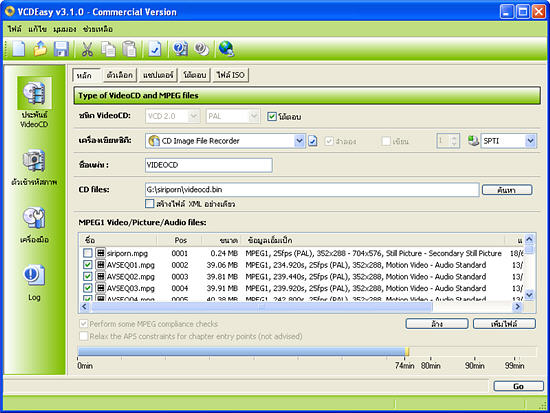Open the tools sidebar icon with wrench
The image size is (550, 413).
coord(34,218)
